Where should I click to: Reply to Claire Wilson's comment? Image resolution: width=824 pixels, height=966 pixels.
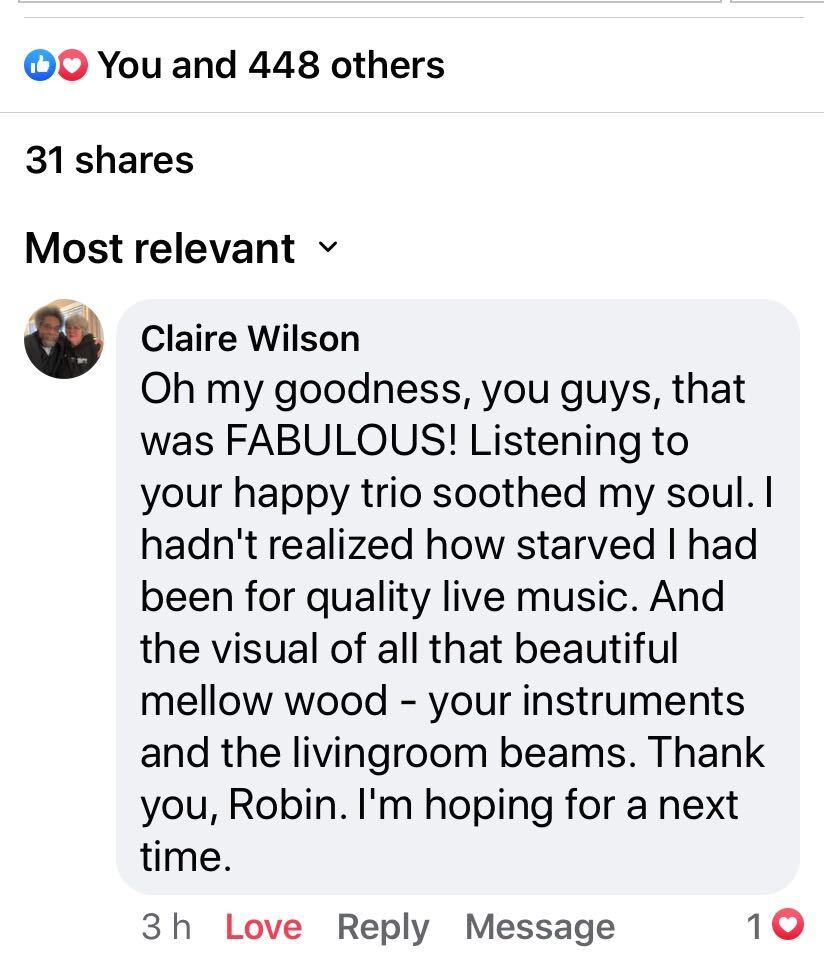(383, 927)
